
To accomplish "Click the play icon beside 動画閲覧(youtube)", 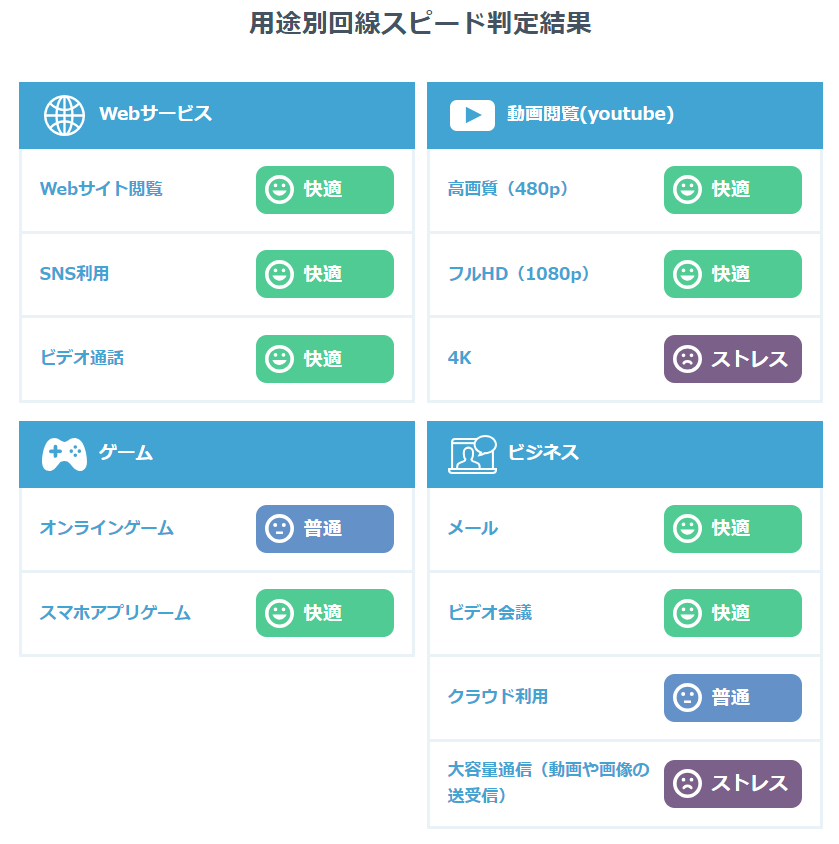I will (472, 115).
